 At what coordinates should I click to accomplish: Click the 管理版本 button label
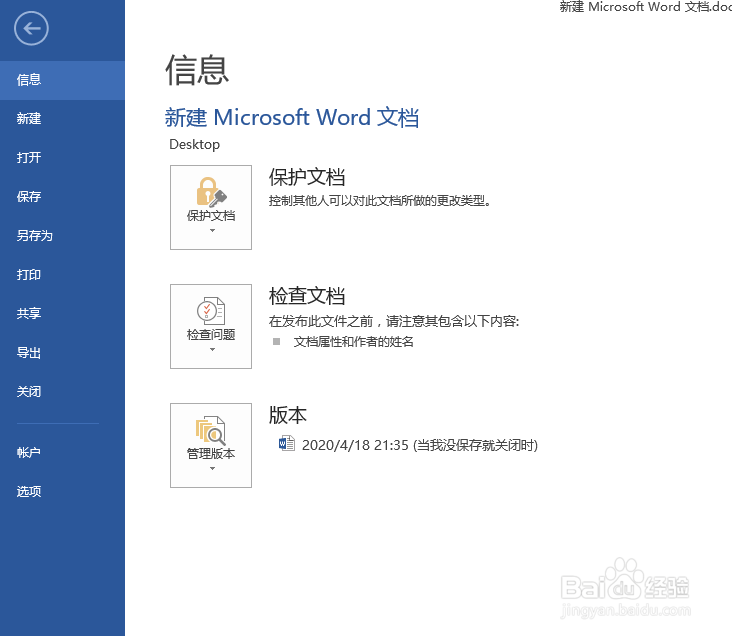211,454
